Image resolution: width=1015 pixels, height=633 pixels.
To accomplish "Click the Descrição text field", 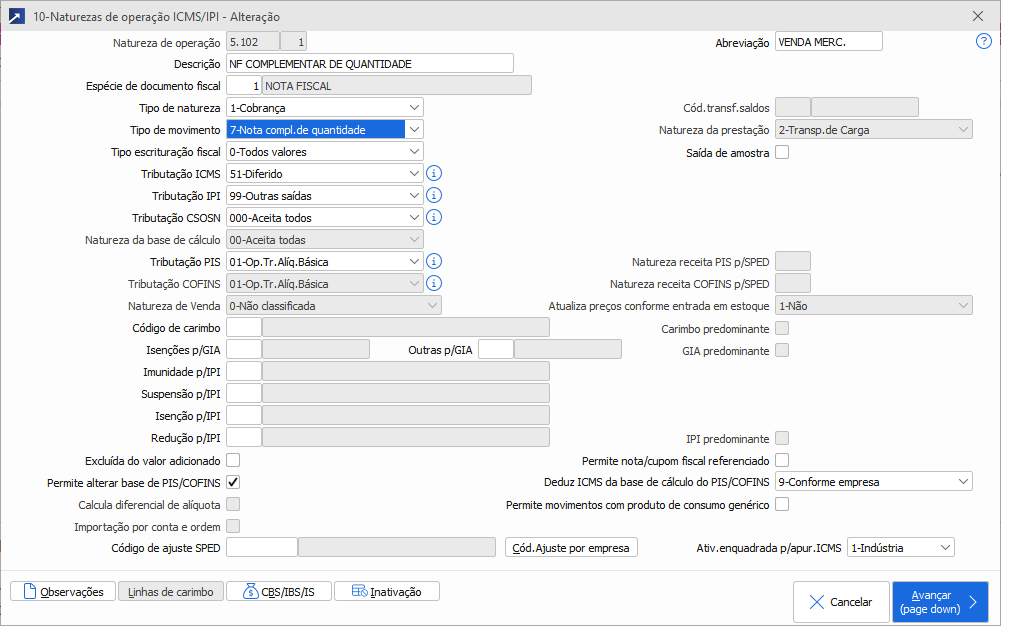I will [369, 64].
